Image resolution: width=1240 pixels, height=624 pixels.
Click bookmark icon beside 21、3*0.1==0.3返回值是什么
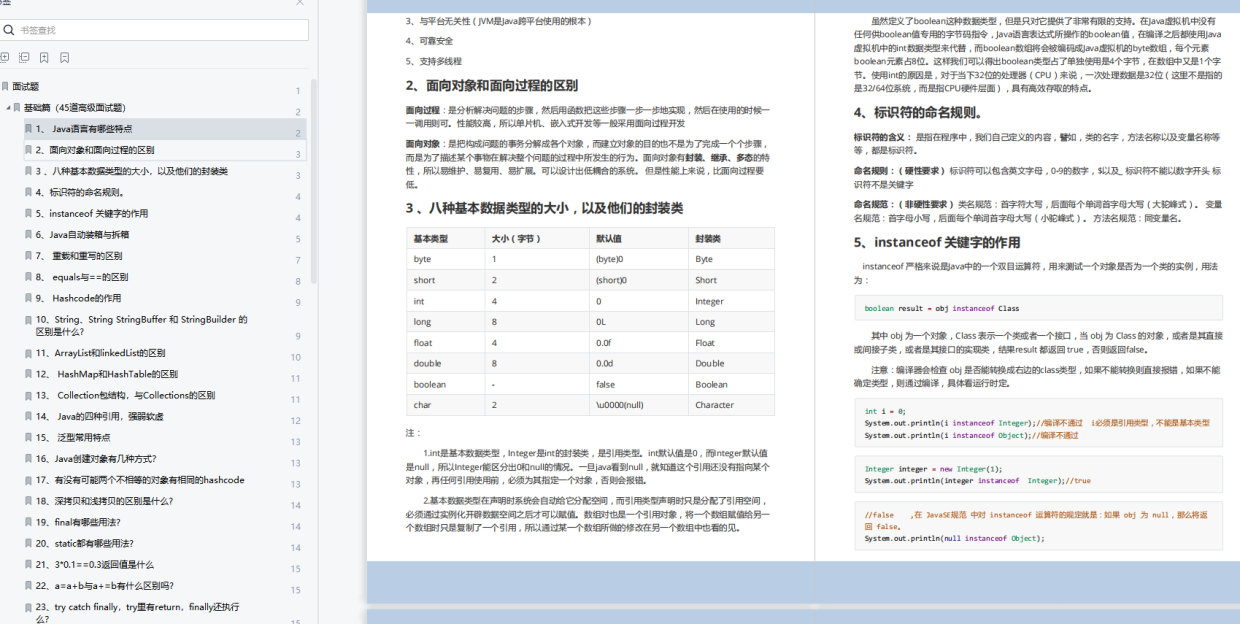pyautogui.click(x=29, y=564)
